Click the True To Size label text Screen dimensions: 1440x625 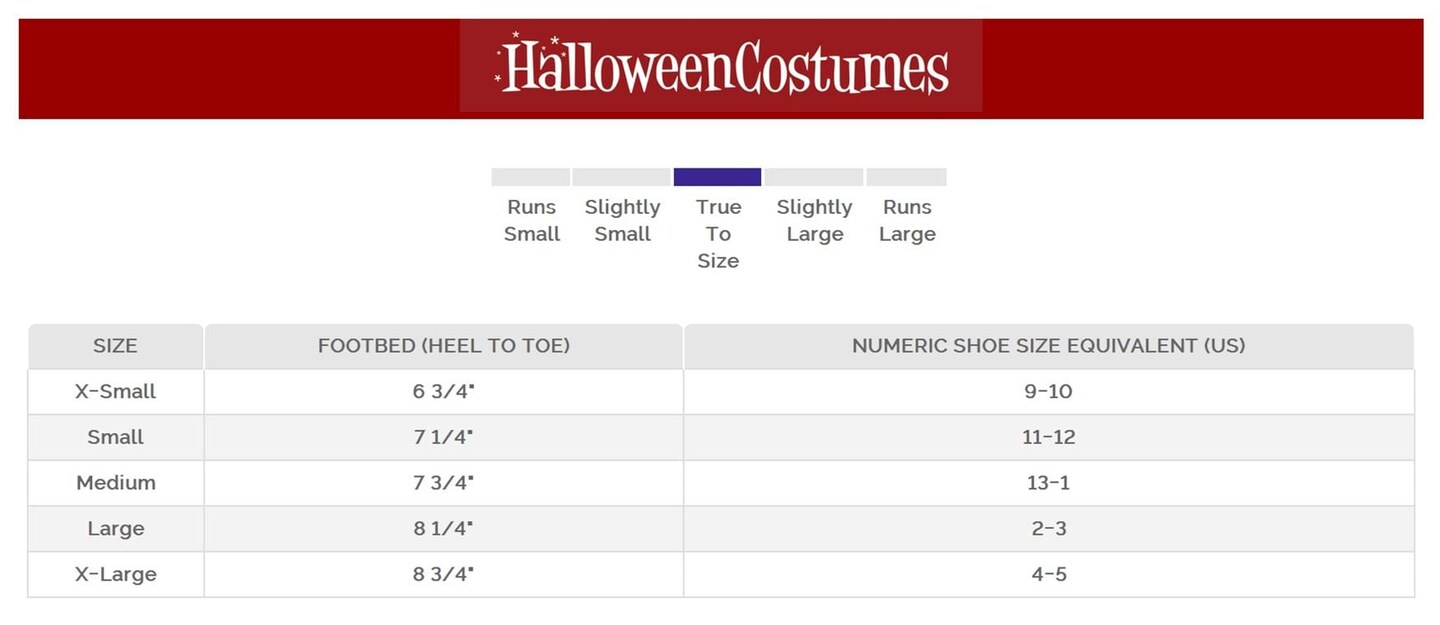[x=718, y=234]
